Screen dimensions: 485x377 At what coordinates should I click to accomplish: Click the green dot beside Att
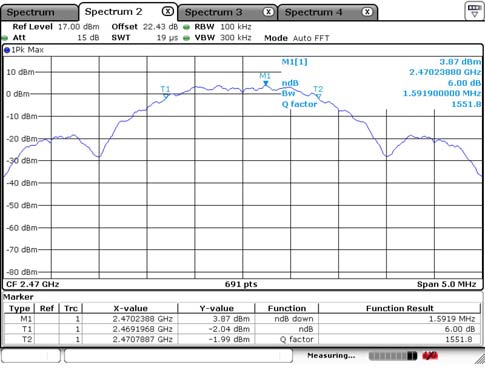tap(5, 38)
